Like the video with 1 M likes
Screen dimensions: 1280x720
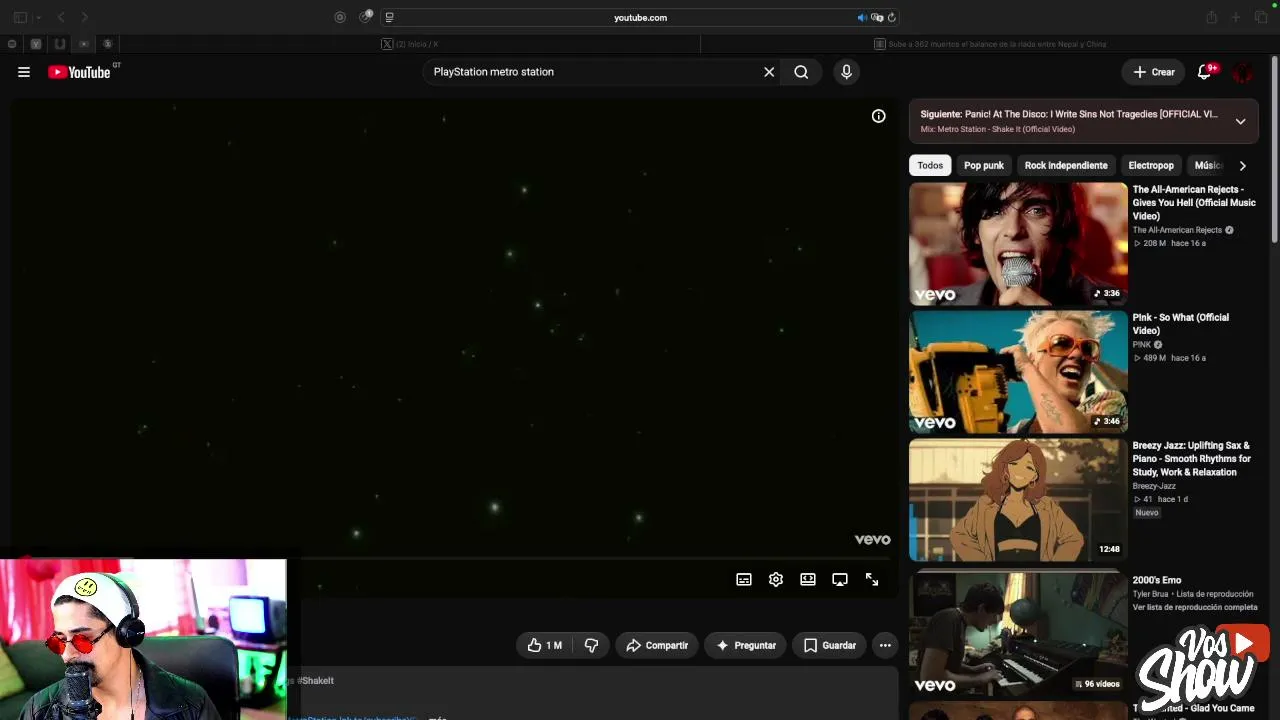click(x=544, y=646)
